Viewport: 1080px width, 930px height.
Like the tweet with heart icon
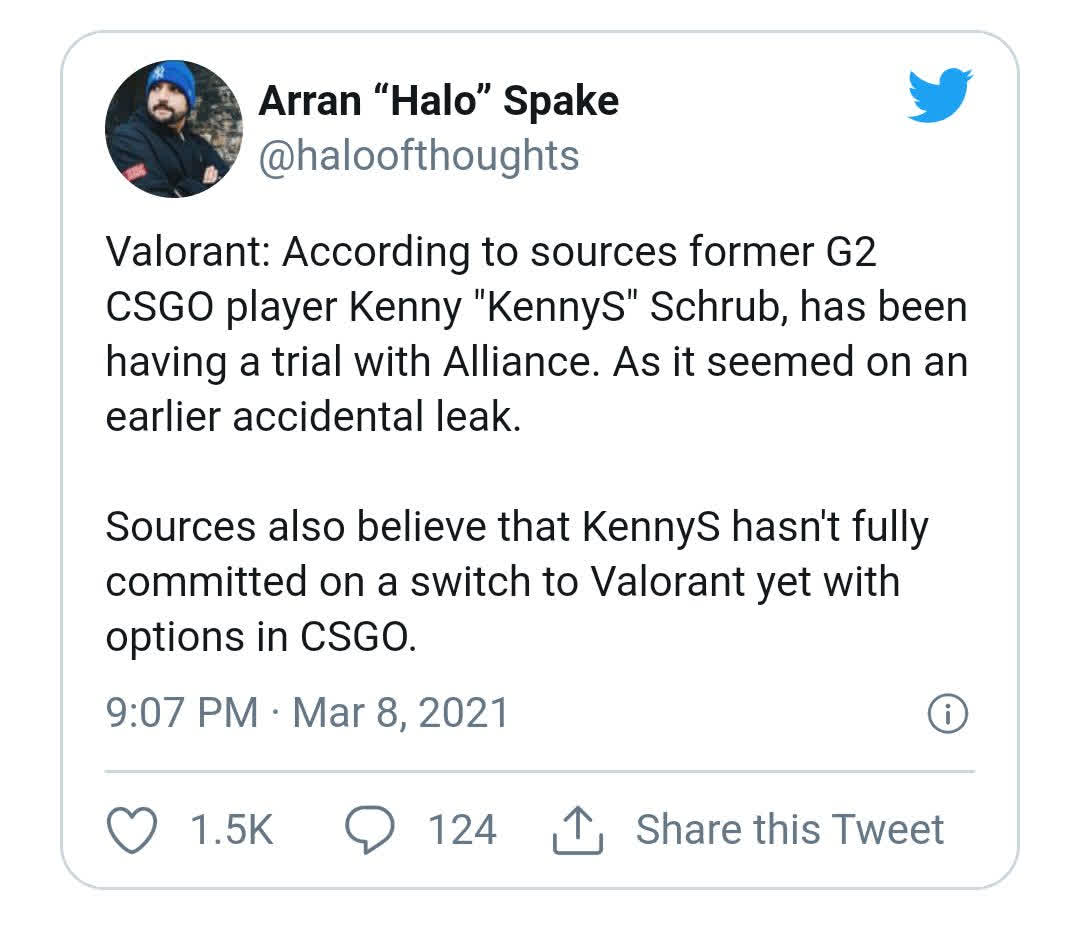click(132, 829)
